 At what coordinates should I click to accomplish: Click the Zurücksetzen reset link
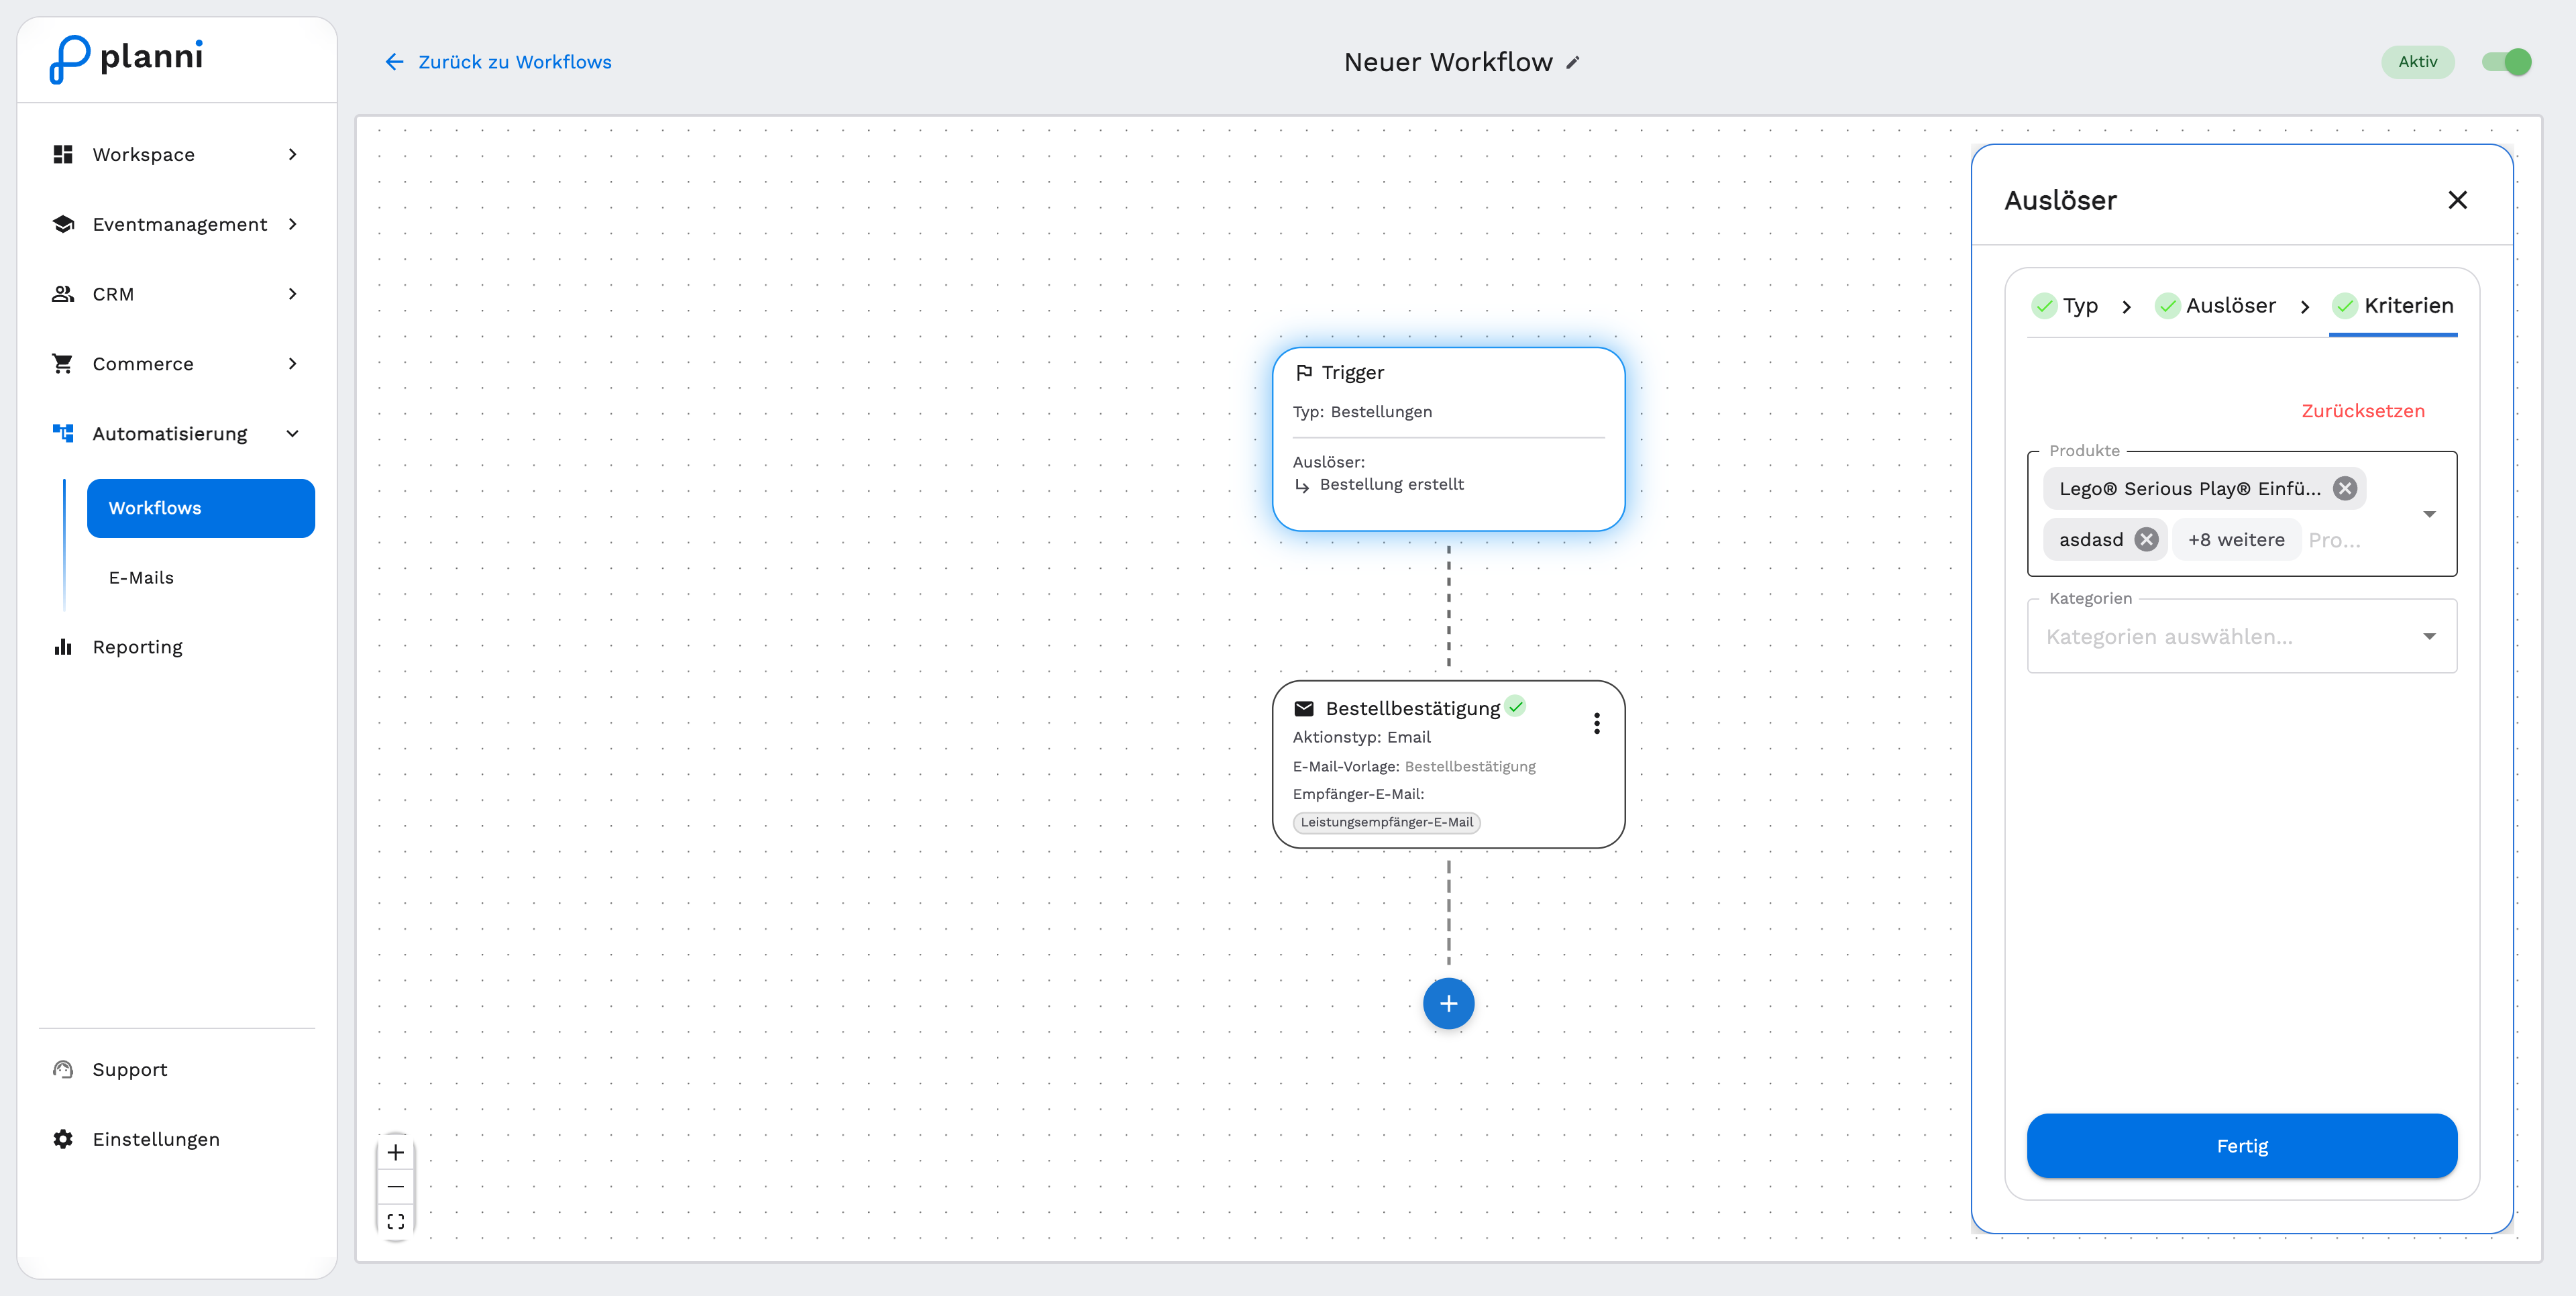(2363, 411)
